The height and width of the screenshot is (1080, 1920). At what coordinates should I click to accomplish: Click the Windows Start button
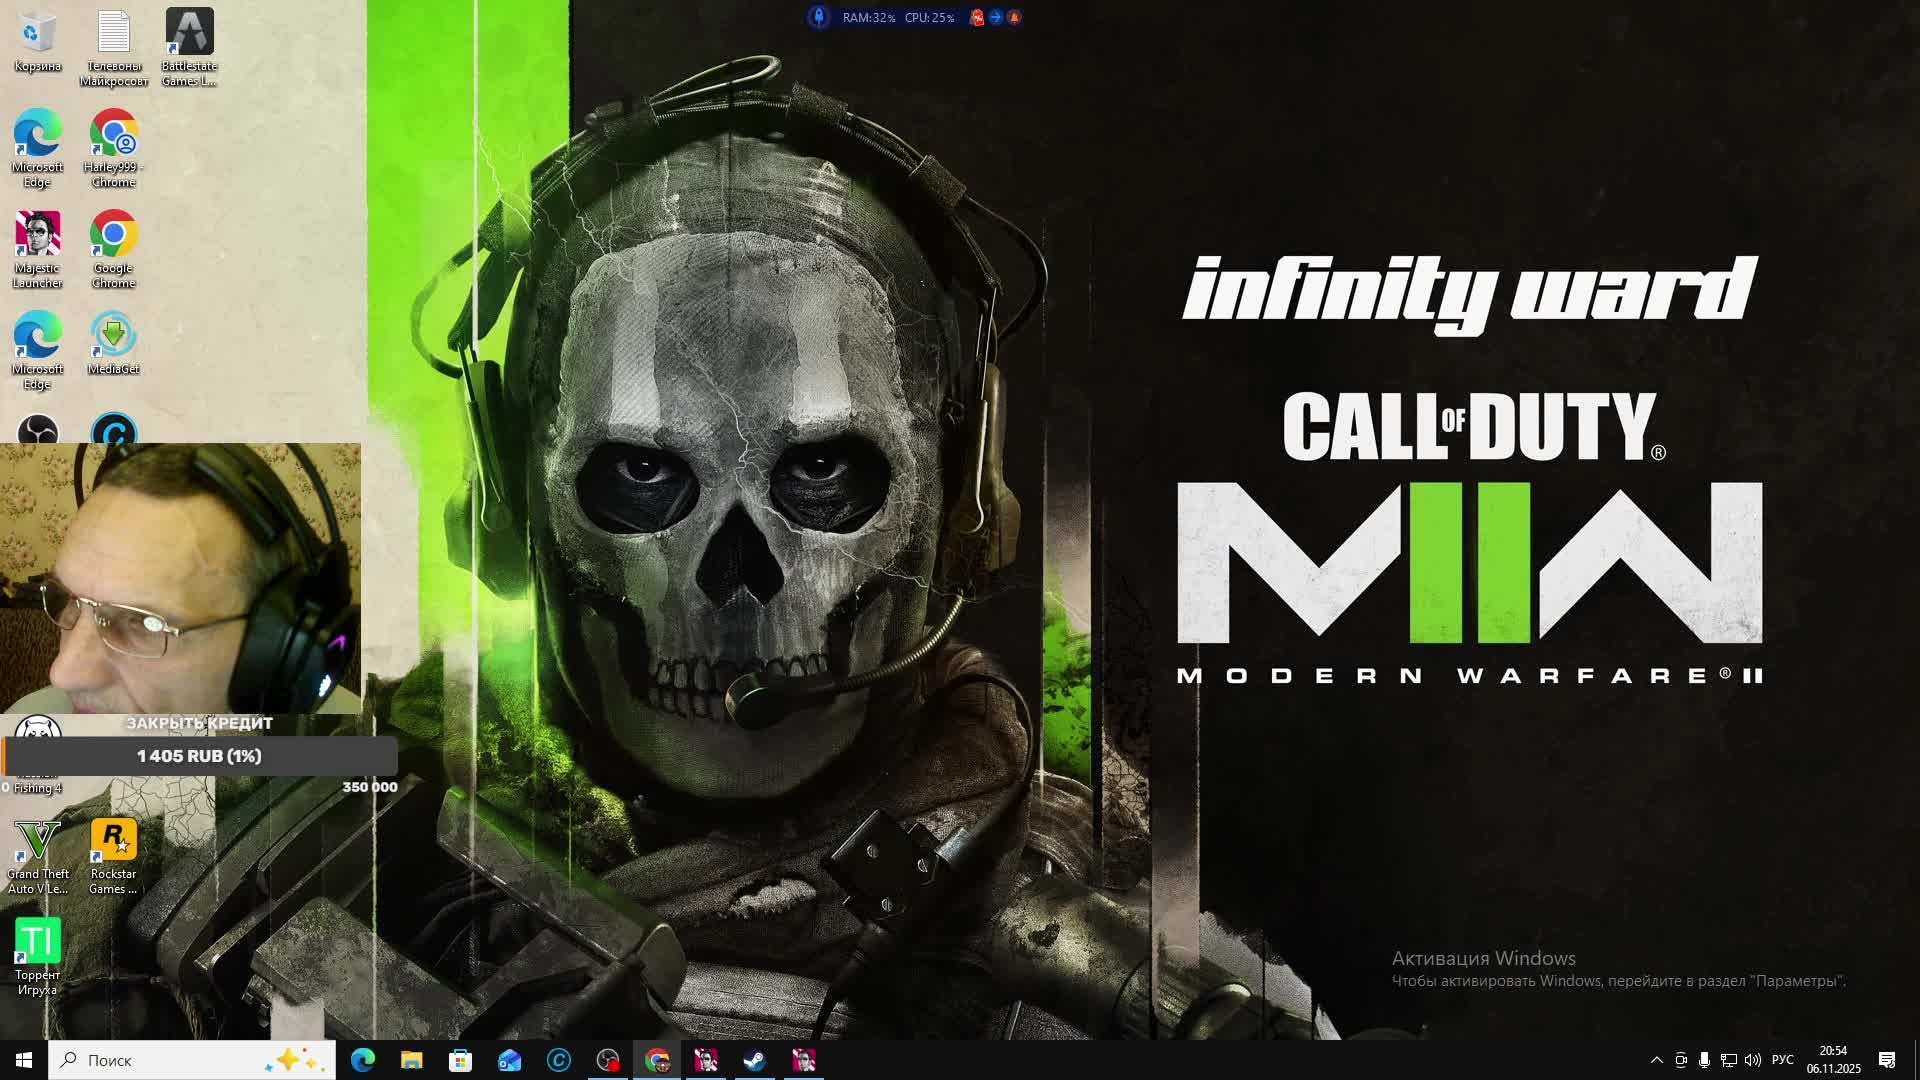[x=24, y=1060]
